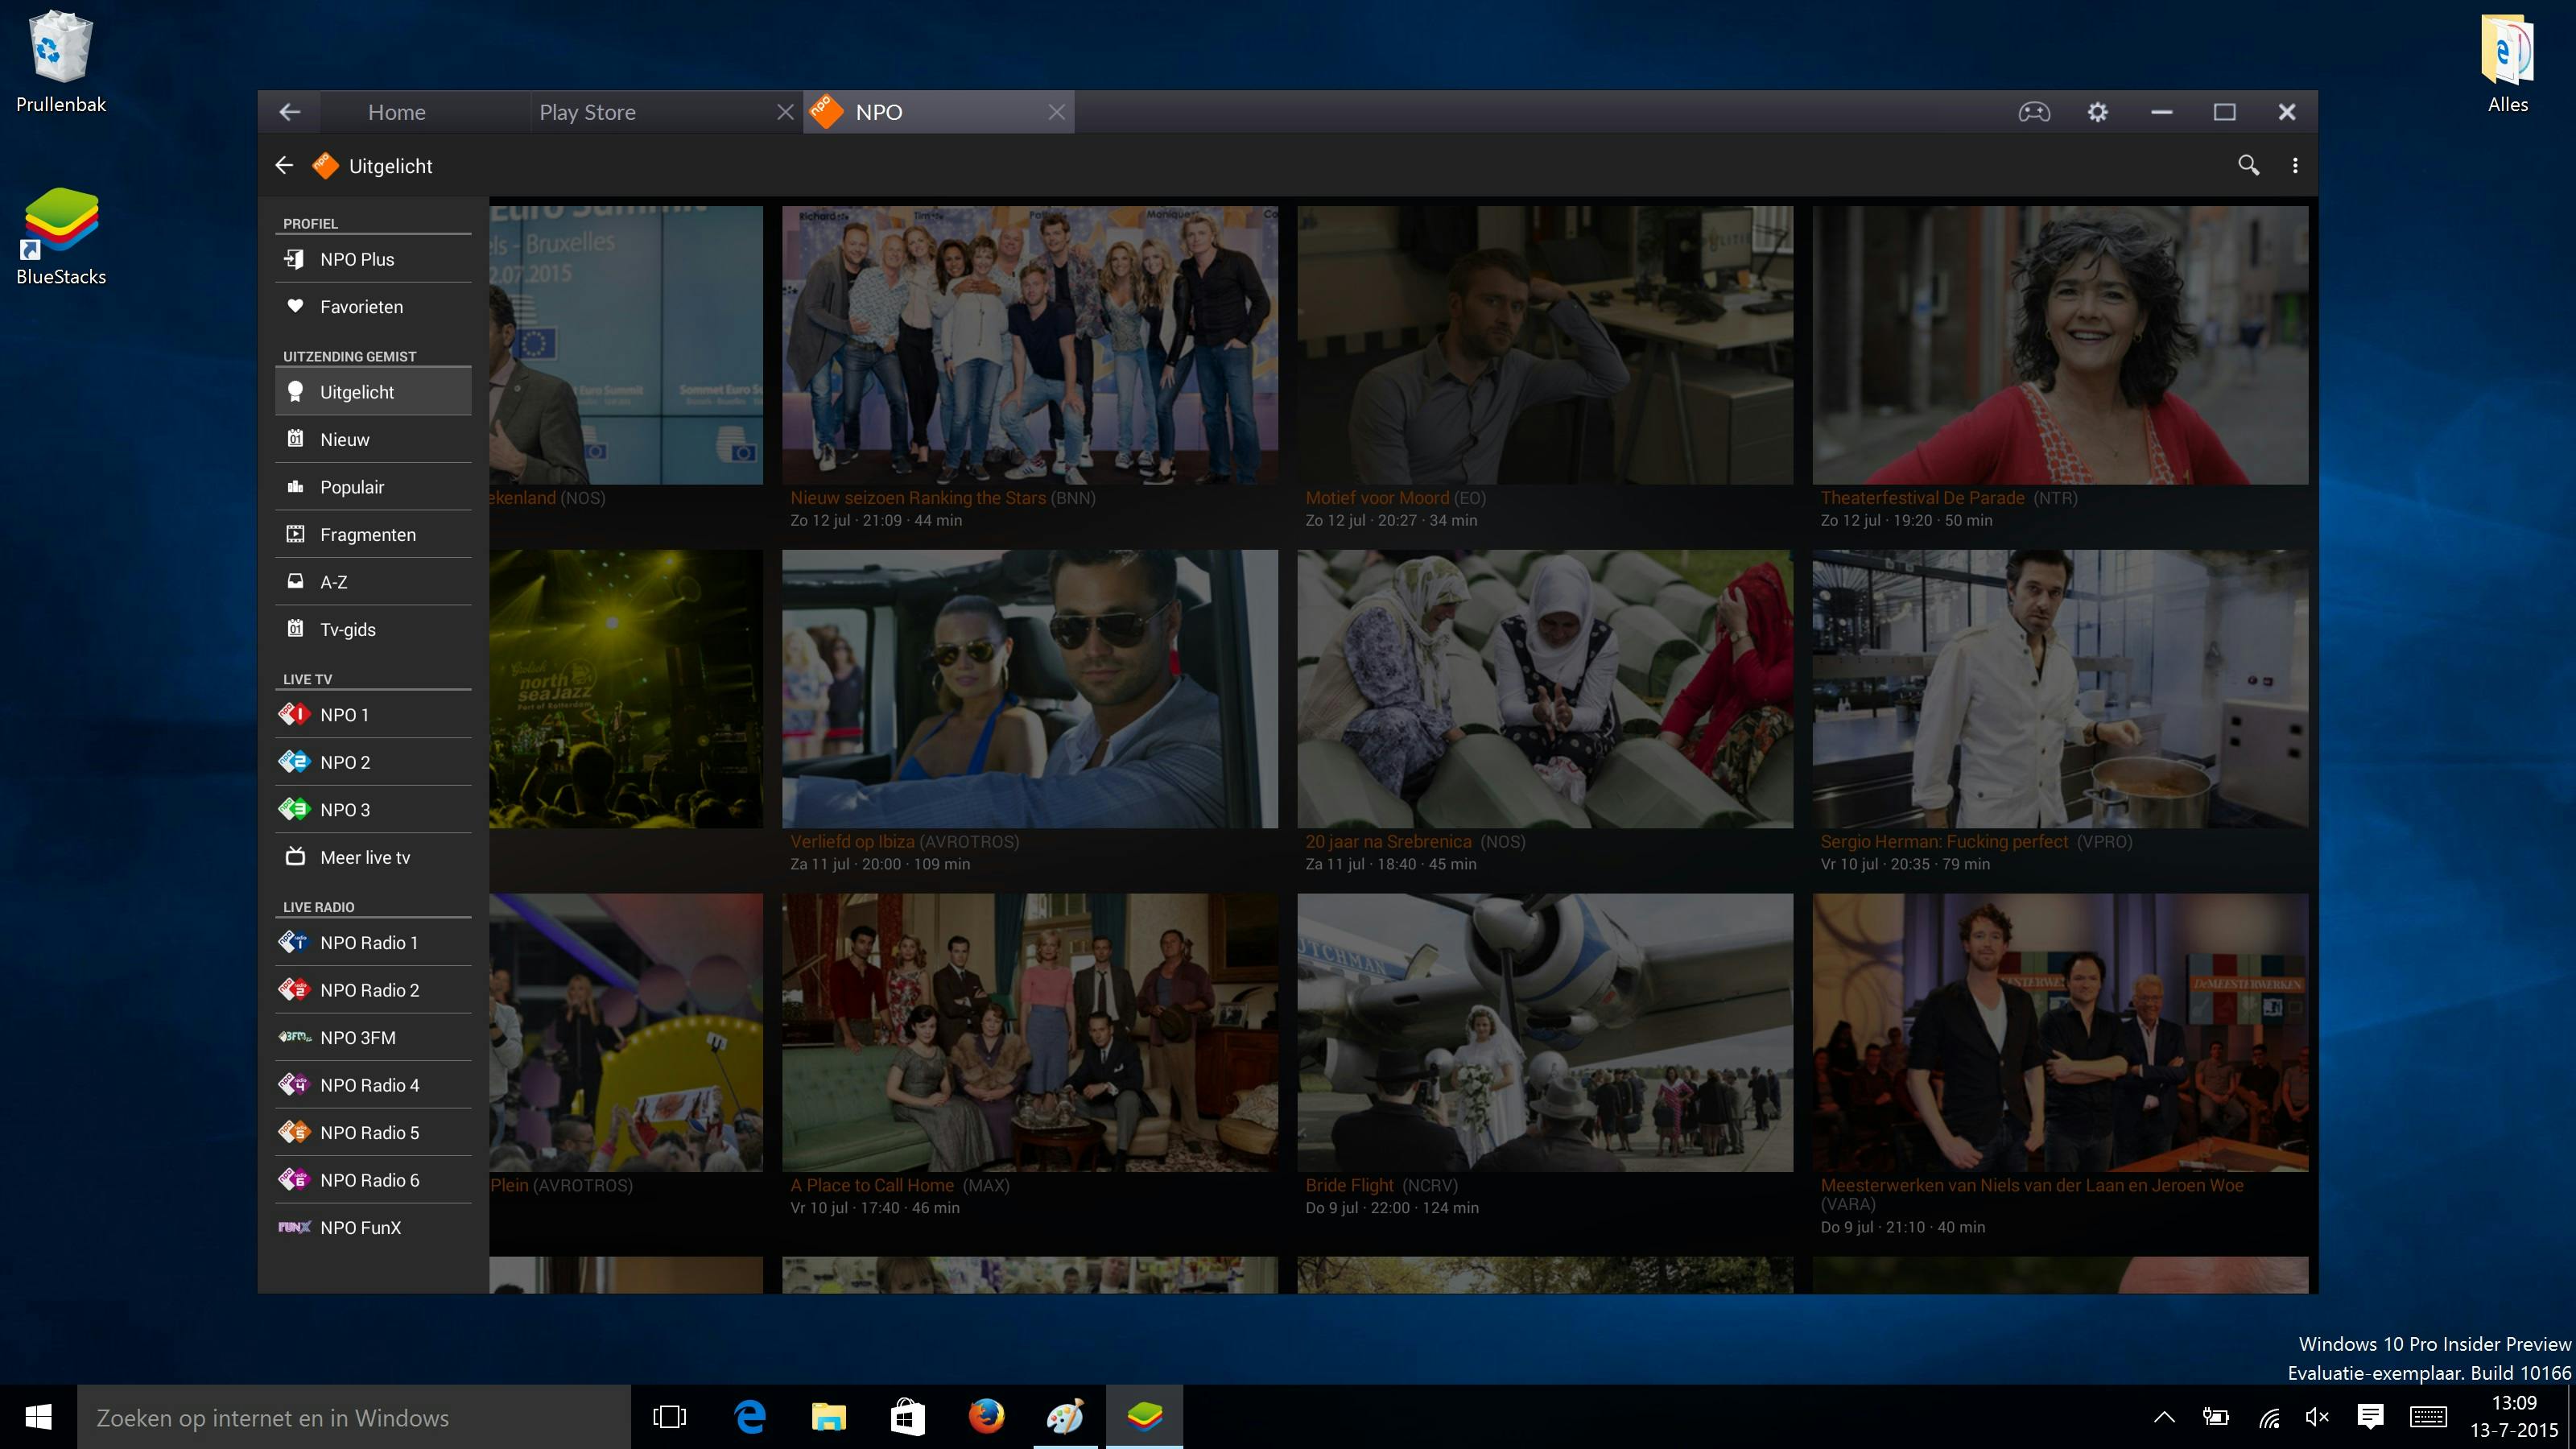Open the Bride Flight title link
The width and height of the screenshot is (2576, 1449).
[x=1348, y=1185]
